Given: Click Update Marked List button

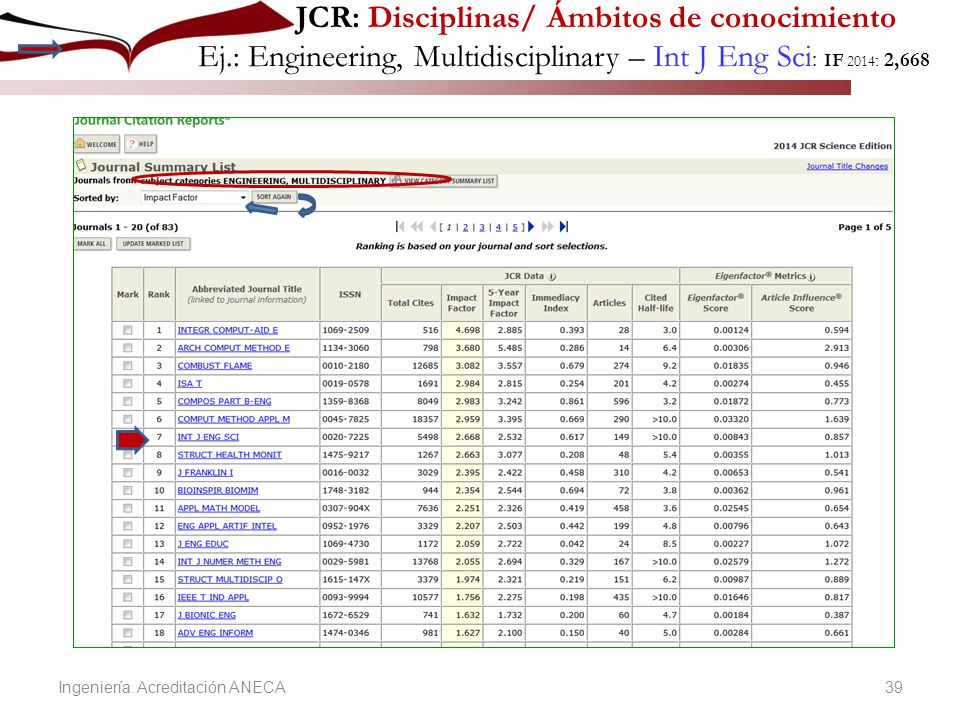Looking at the screenshot, I should coord(153,244).
